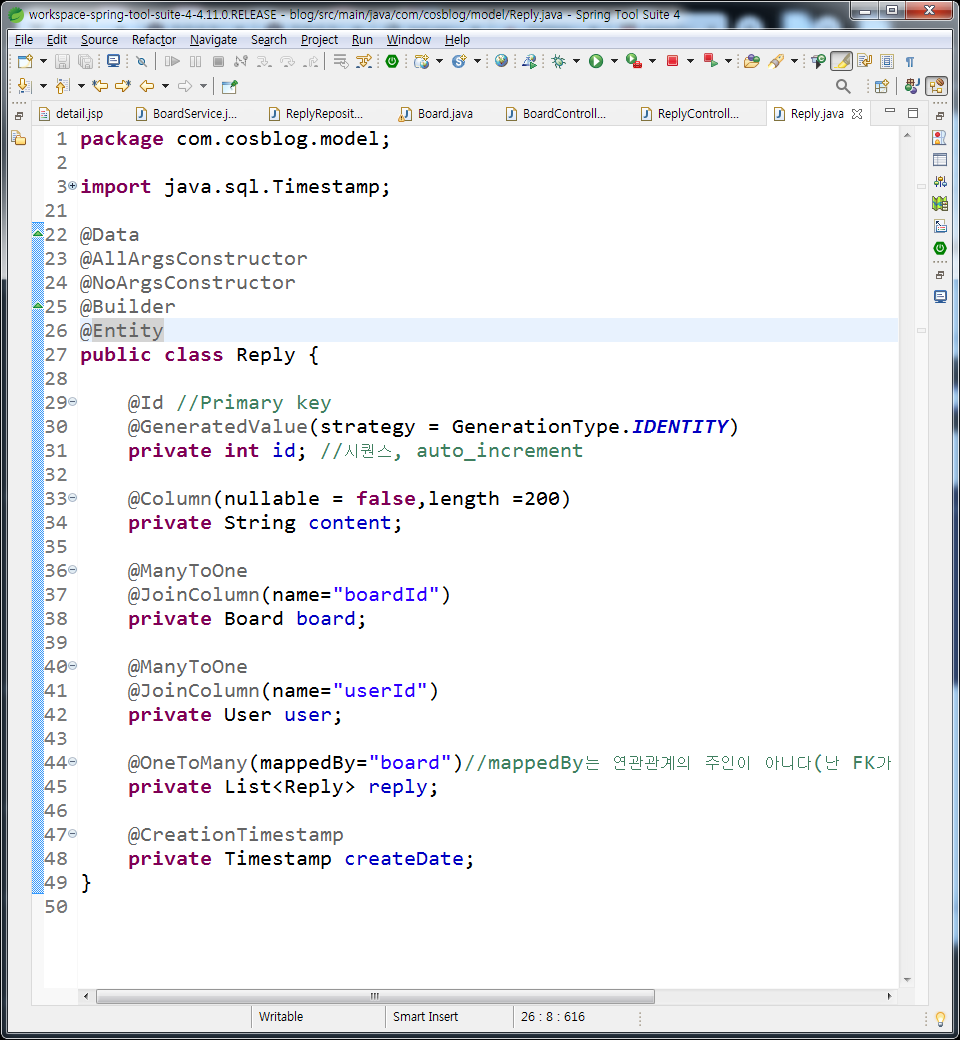Click the Console icon in right sidebar
Image resolution: width=960 pixels, height=1040 pixels.
940,296
